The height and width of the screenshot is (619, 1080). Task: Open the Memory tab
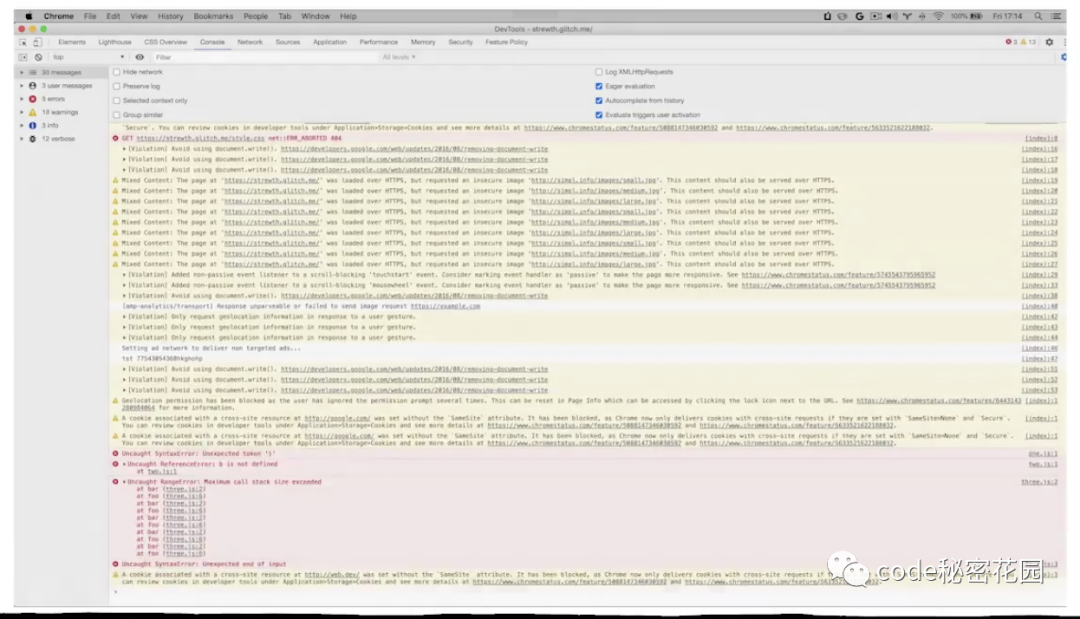423,42
